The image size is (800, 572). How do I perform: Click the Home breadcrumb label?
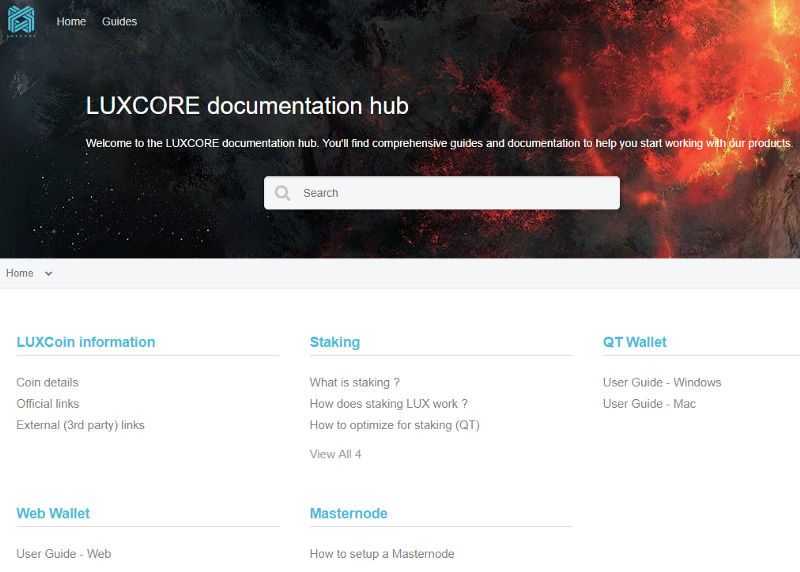(x=20, y=273)
